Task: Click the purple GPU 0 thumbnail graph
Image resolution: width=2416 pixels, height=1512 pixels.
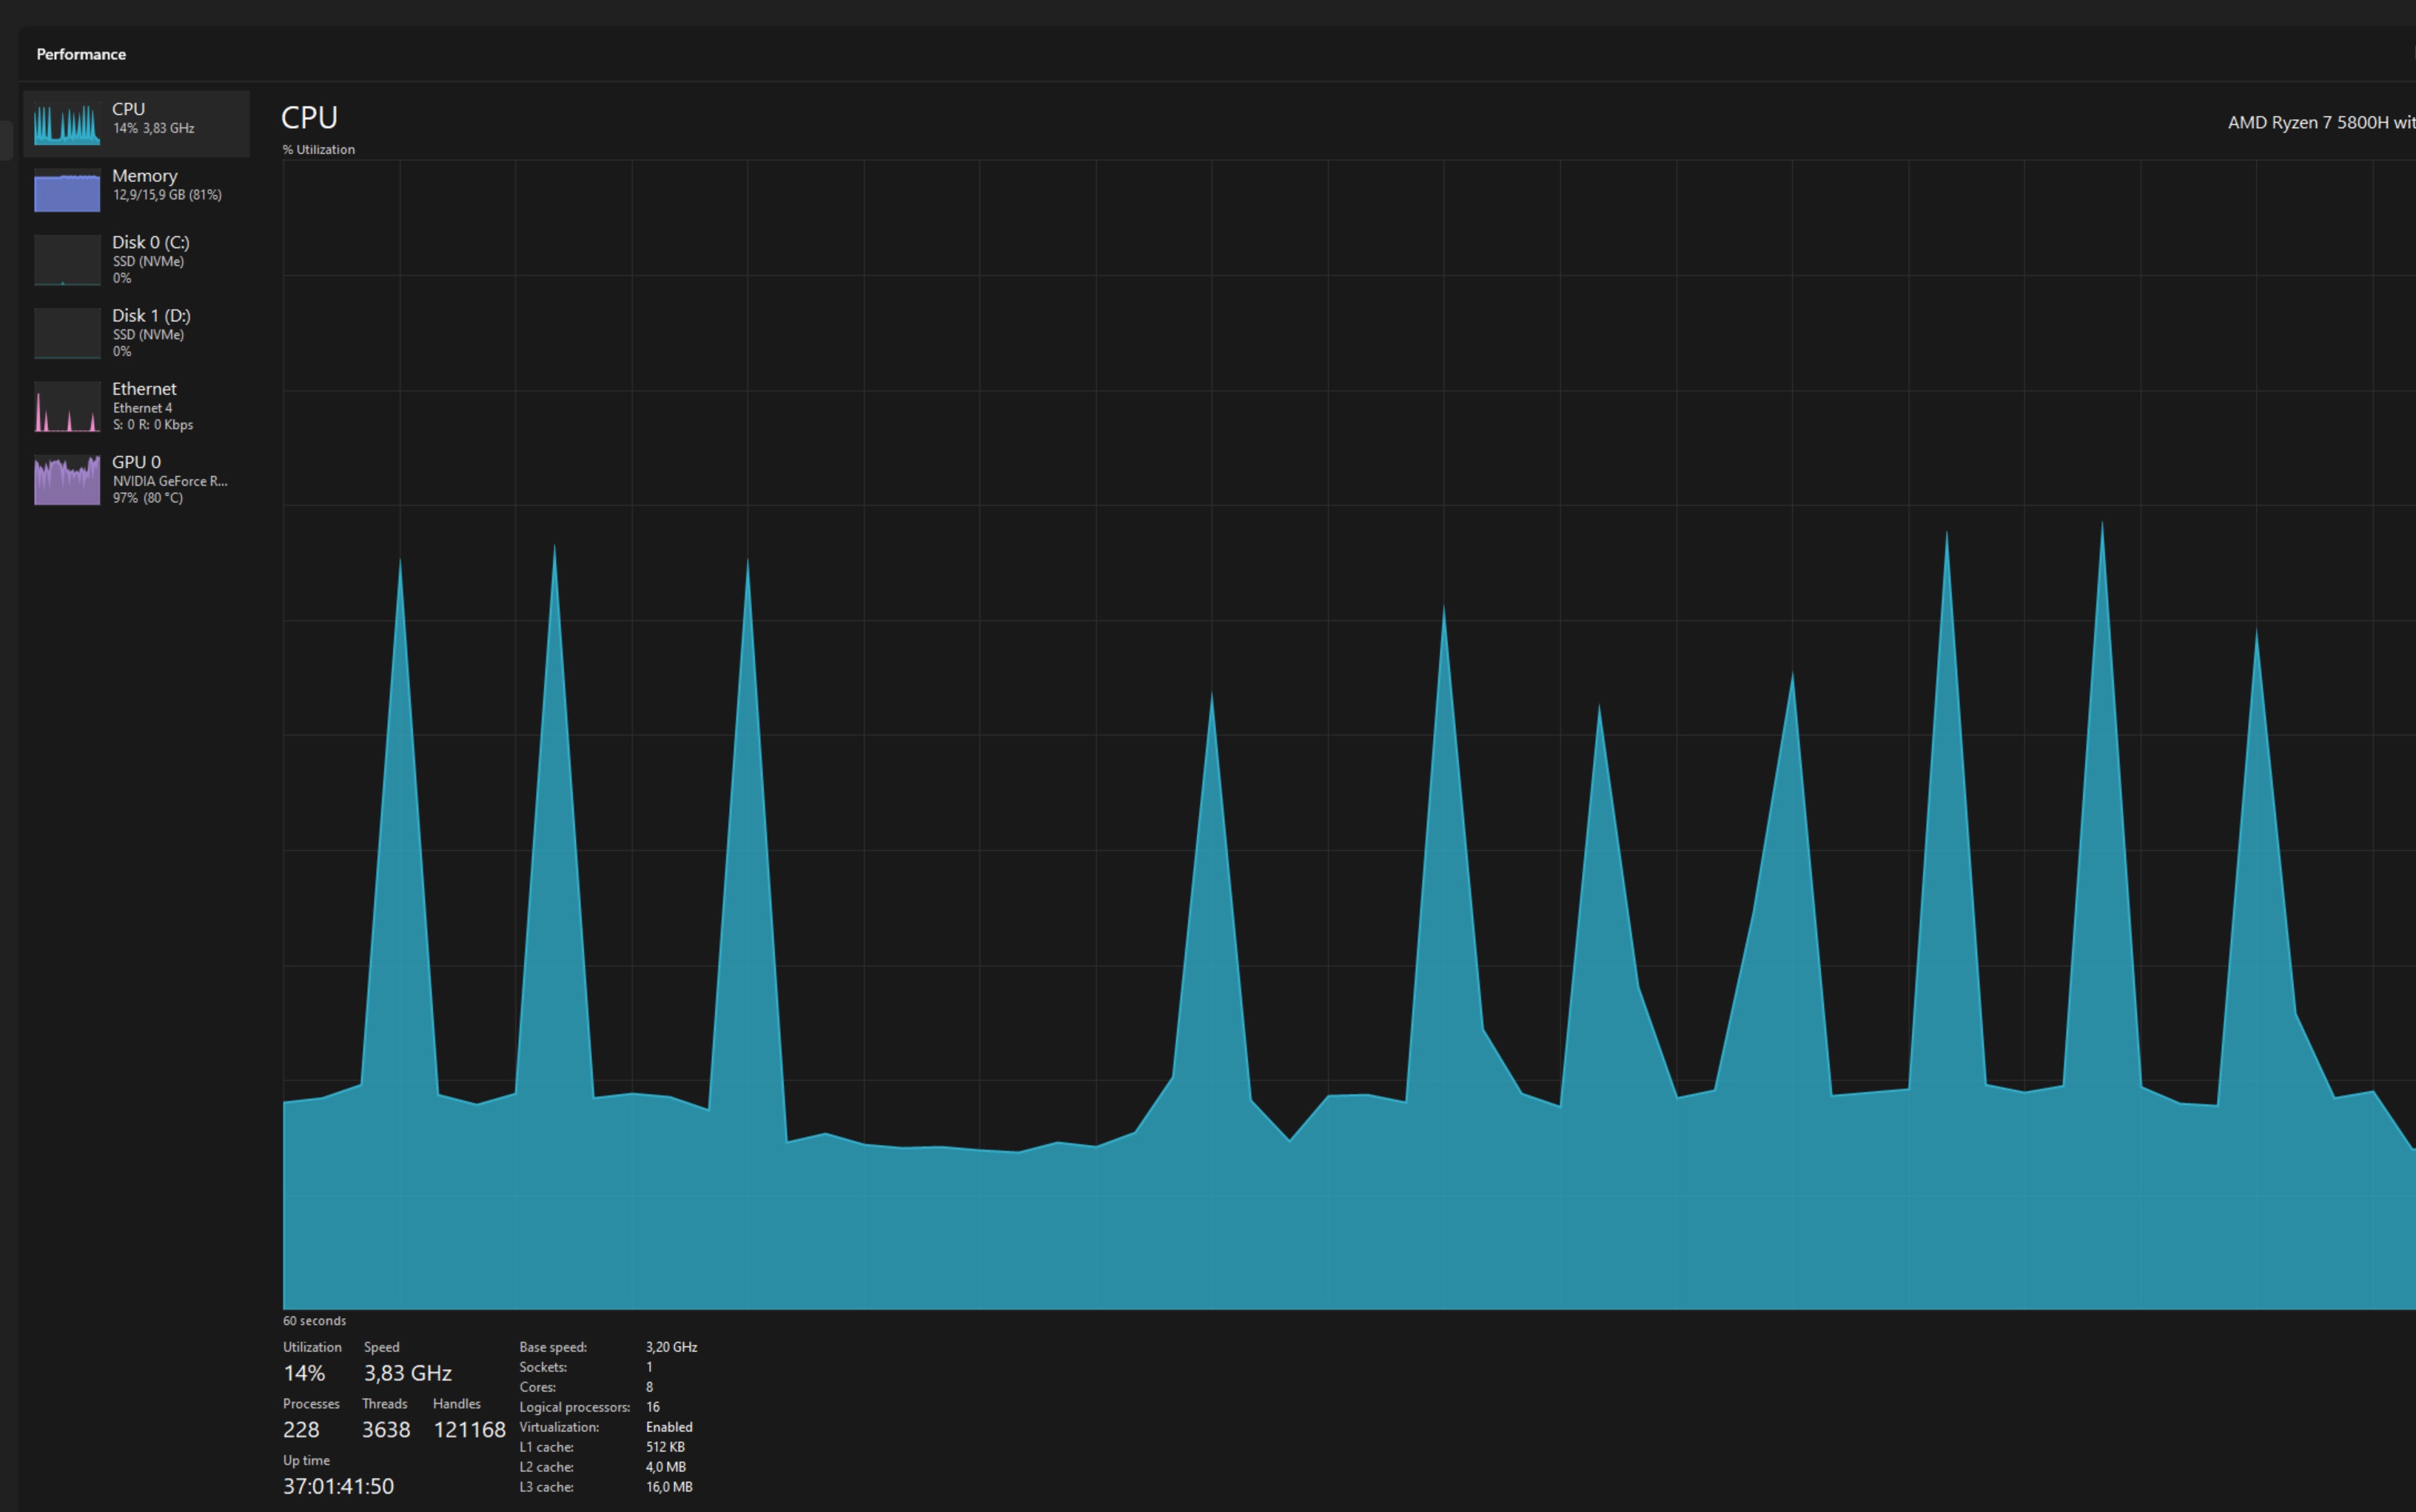Action: point(67,480)
